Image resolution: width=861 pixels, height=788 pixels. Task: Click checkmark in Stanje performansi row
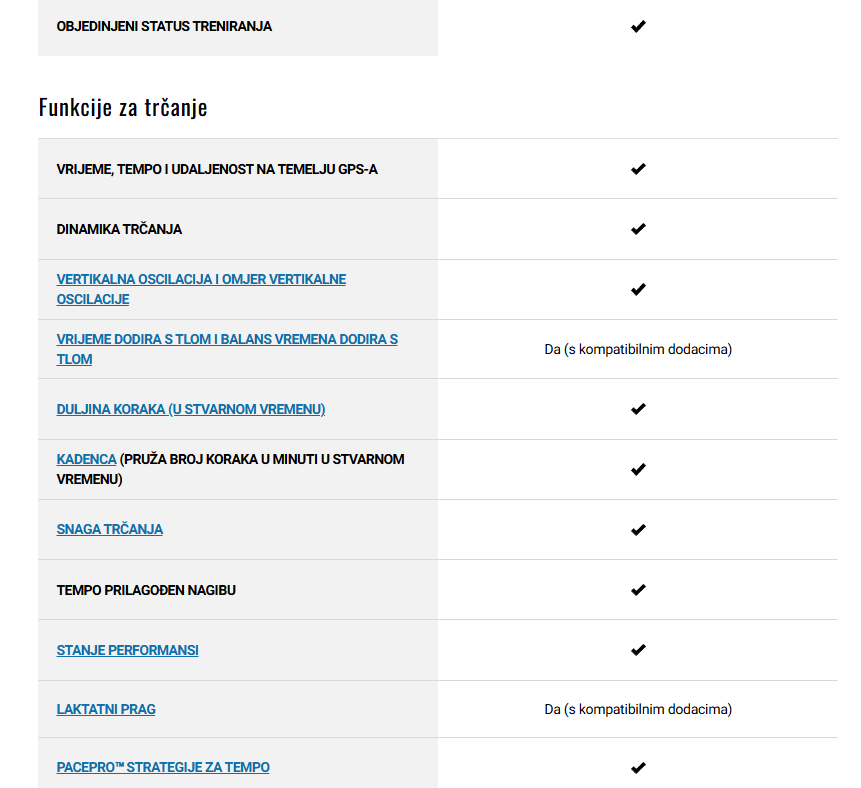638,650
